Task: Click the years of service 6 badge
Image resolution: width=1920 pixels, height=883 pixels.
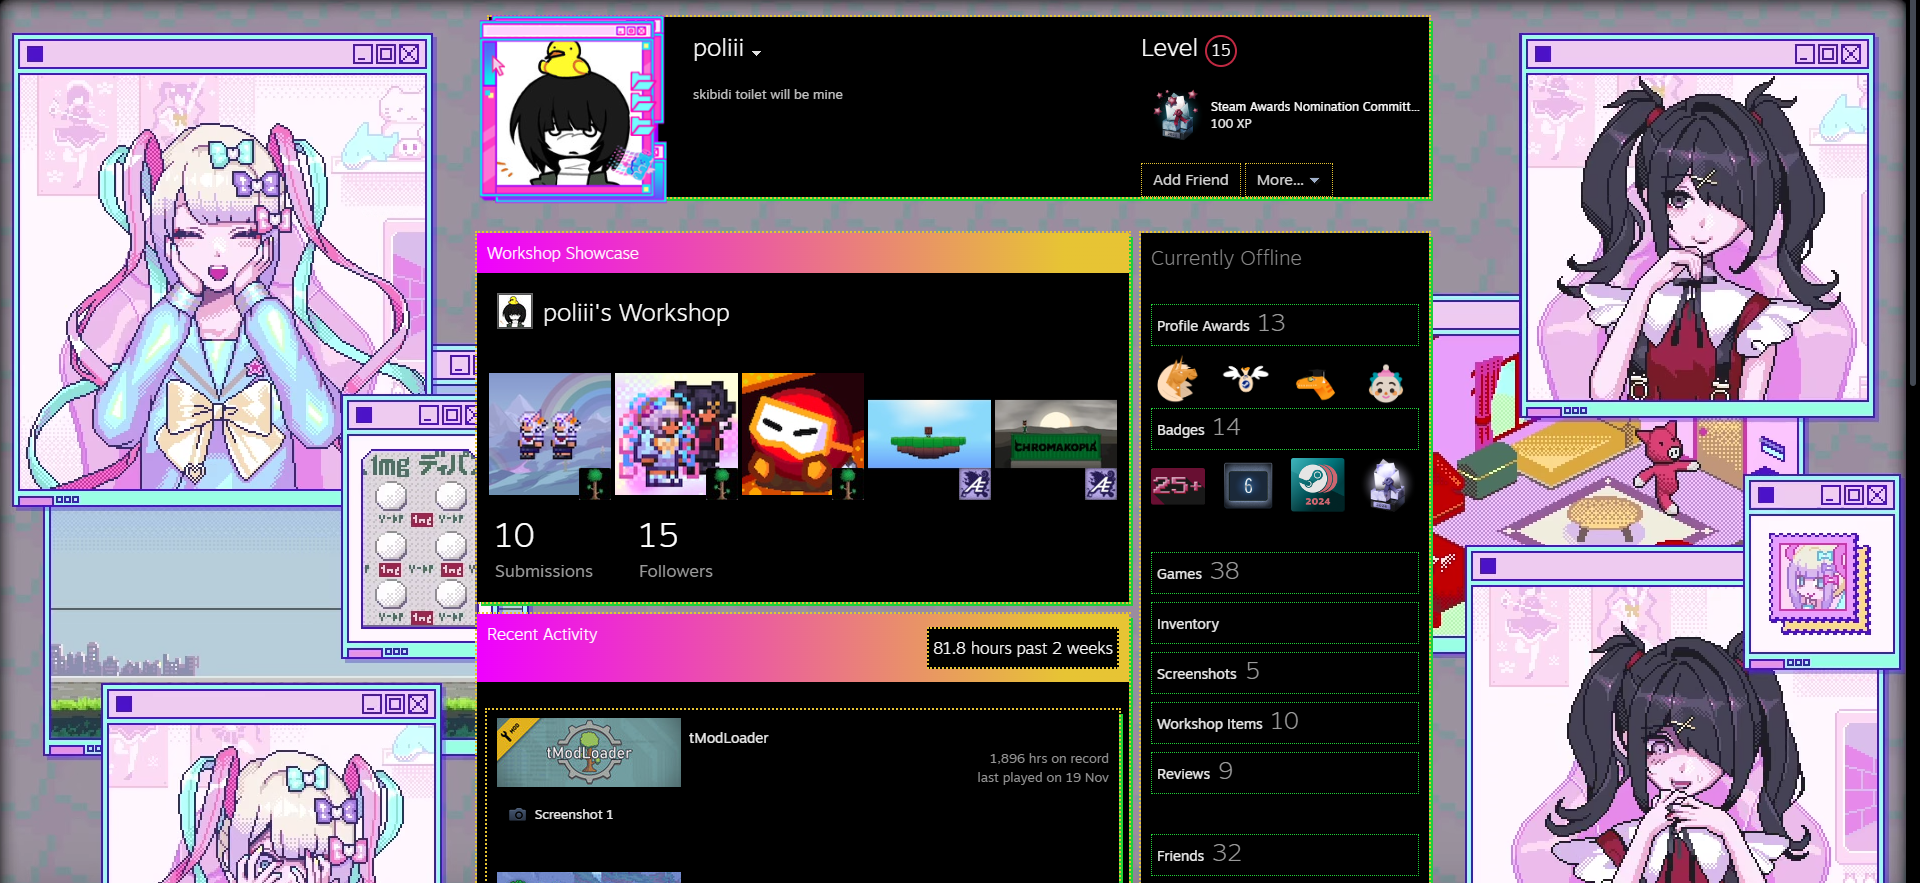Action: pyautogui.click(x=1247, y=486)
